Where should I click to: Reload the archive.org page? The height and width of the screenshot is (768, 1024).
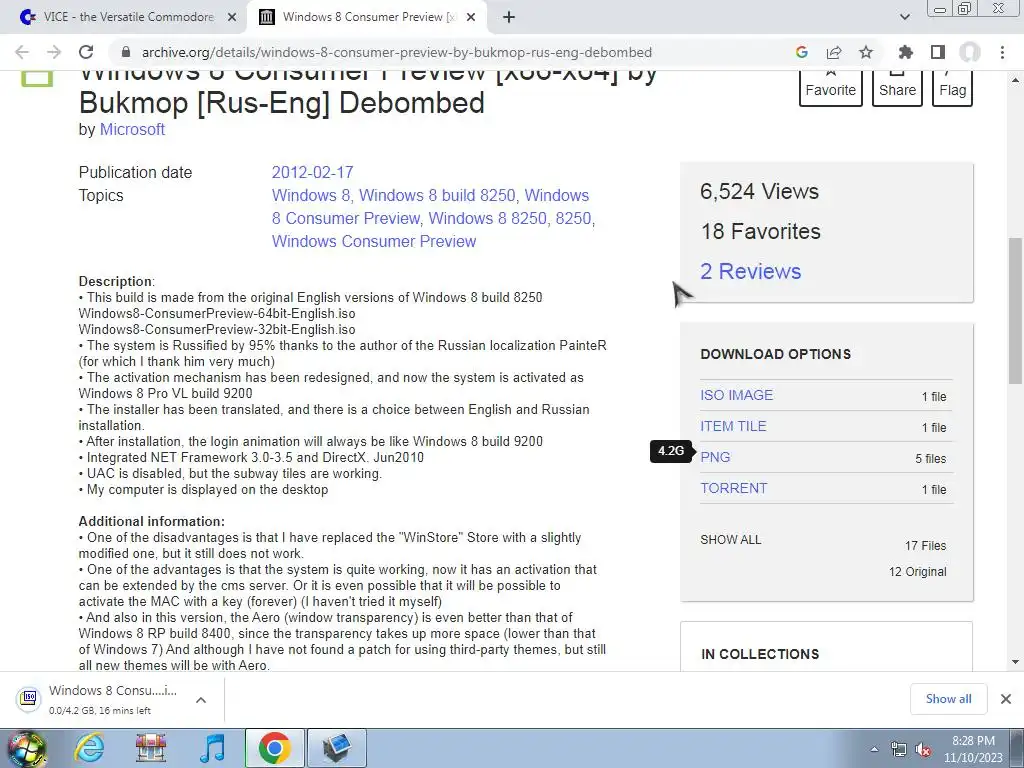[86, 52]
